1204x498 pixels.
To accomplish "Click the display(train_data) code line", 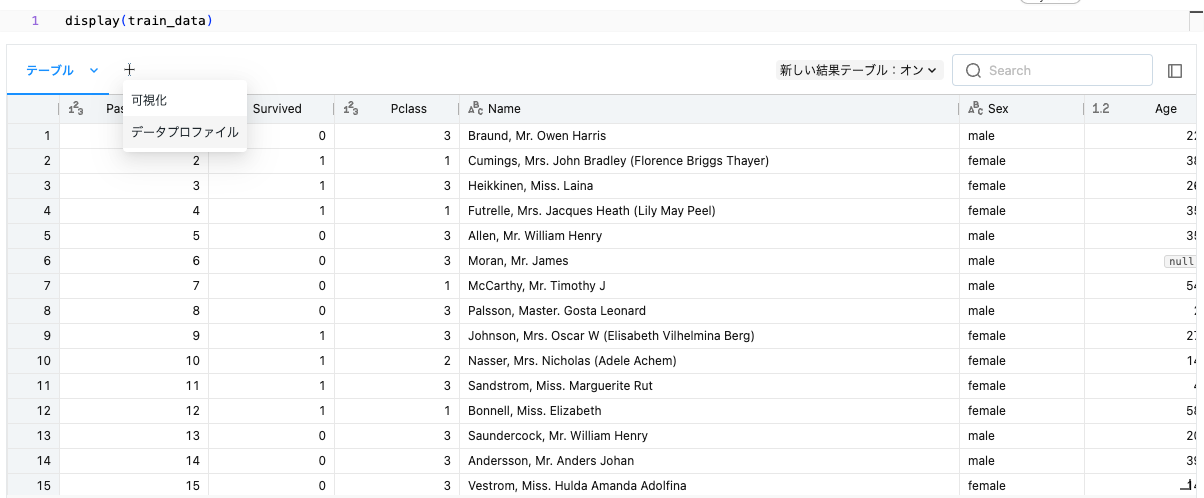I will tap(139, 20).
